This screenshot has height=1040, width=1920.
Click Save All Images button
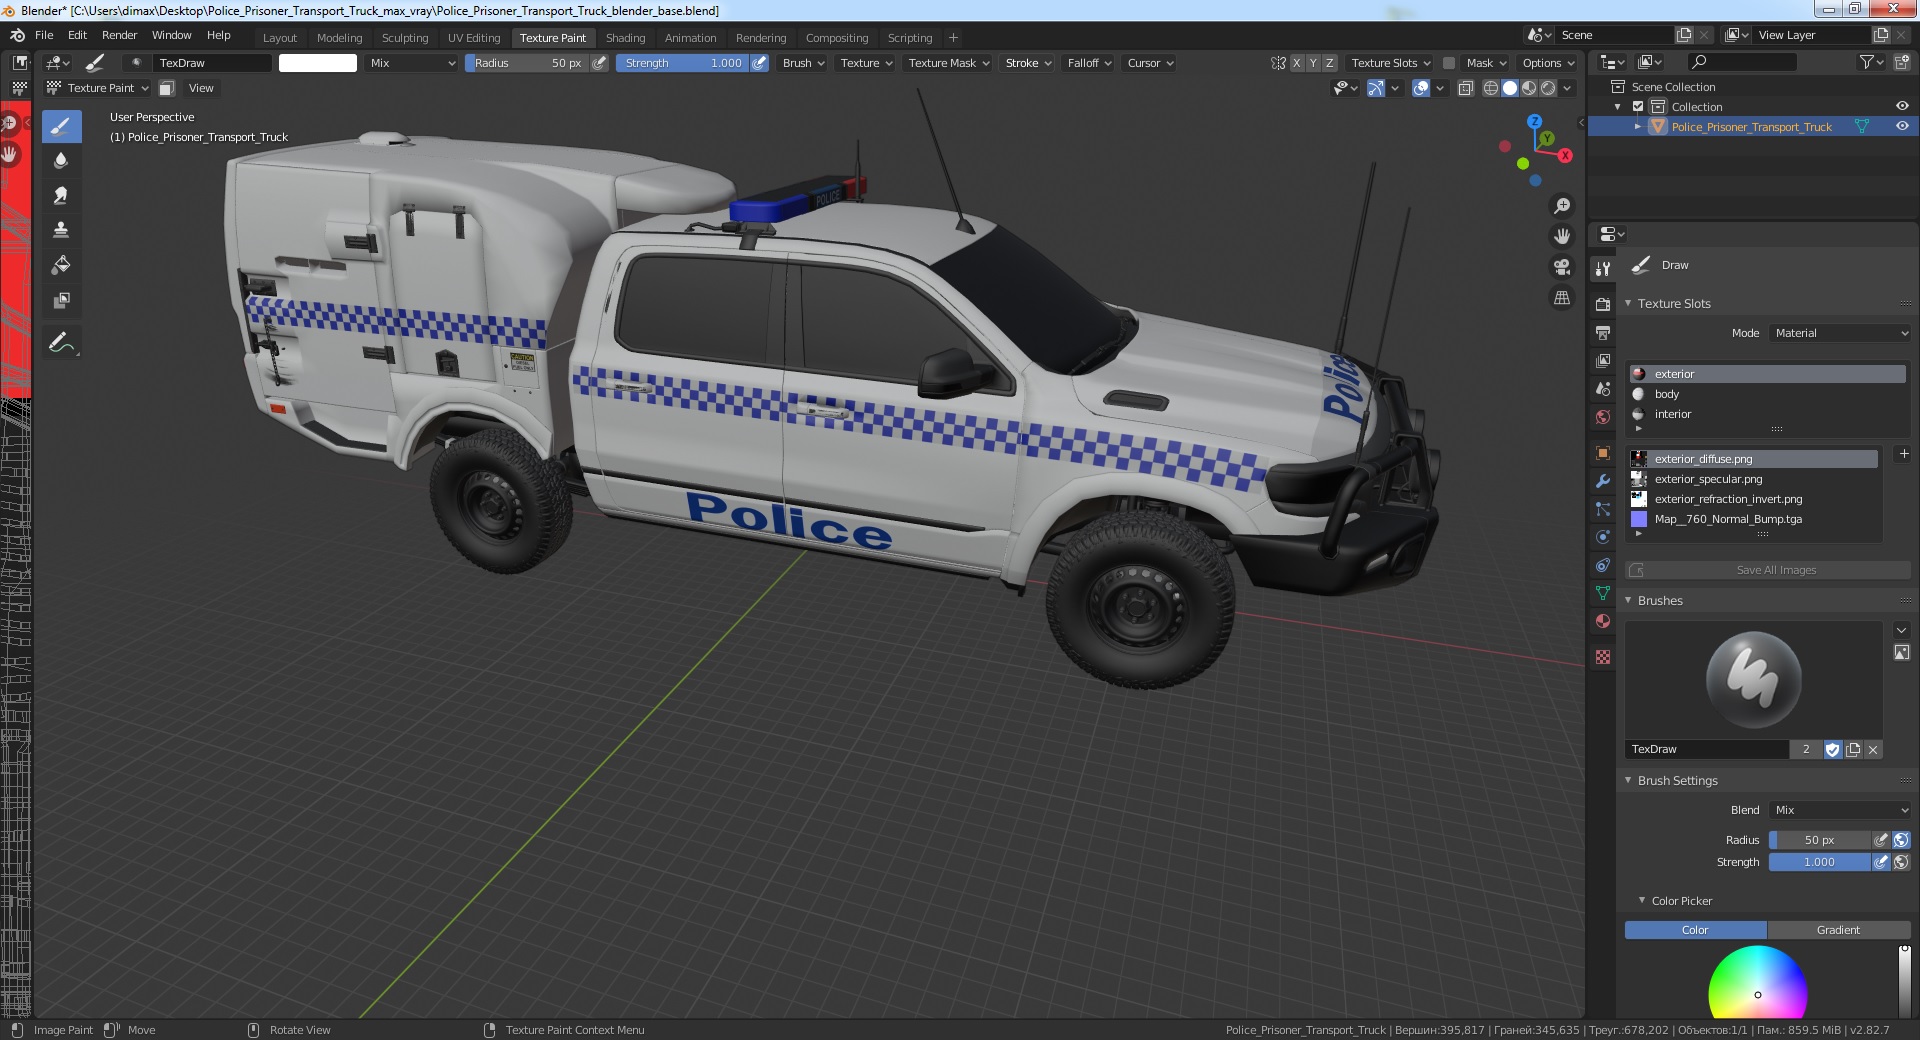pyautogui.click(x=1768, y=570)
